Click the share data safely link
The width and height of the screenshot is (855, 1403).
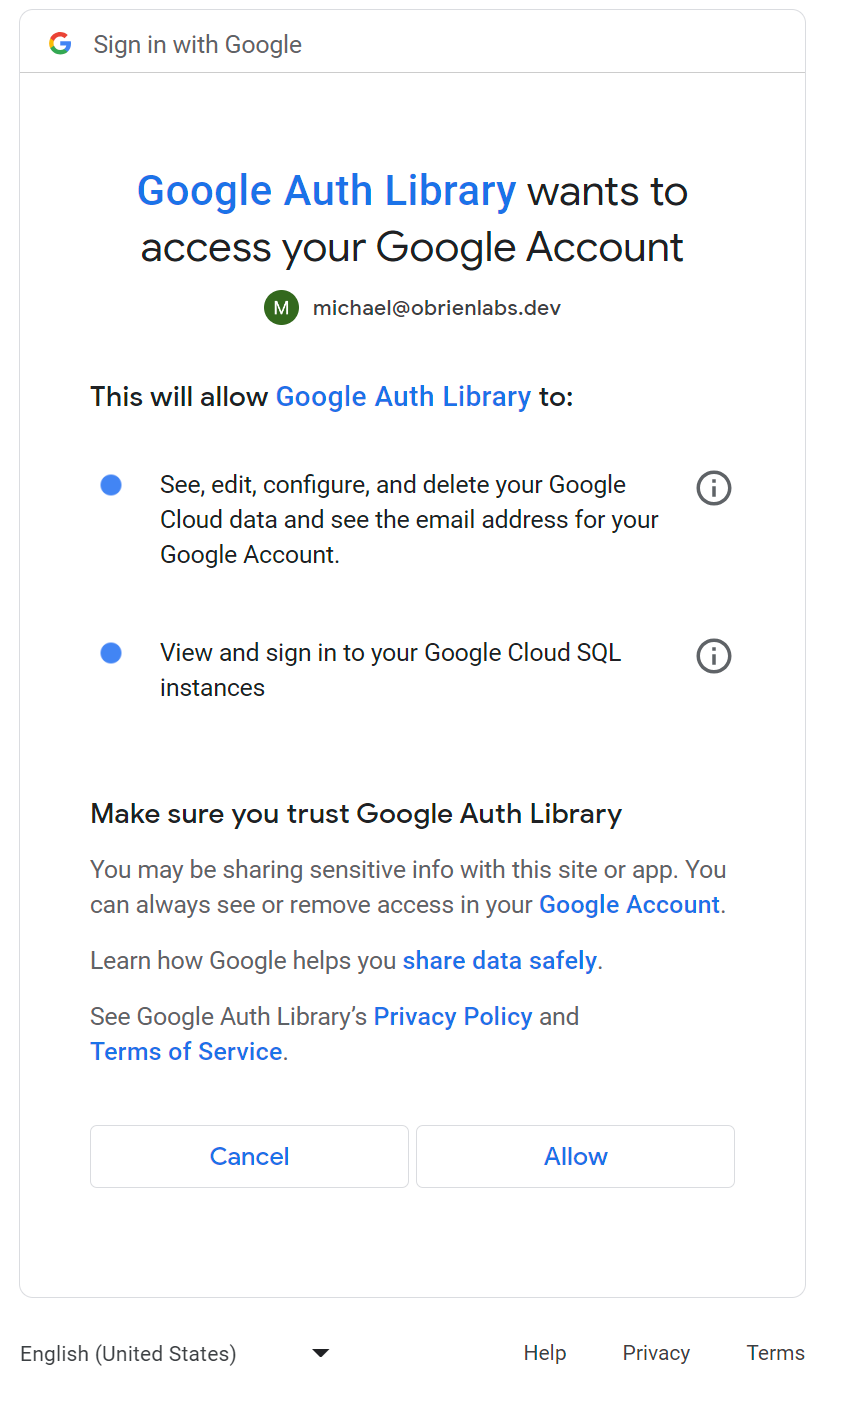(x=499, y=960)
